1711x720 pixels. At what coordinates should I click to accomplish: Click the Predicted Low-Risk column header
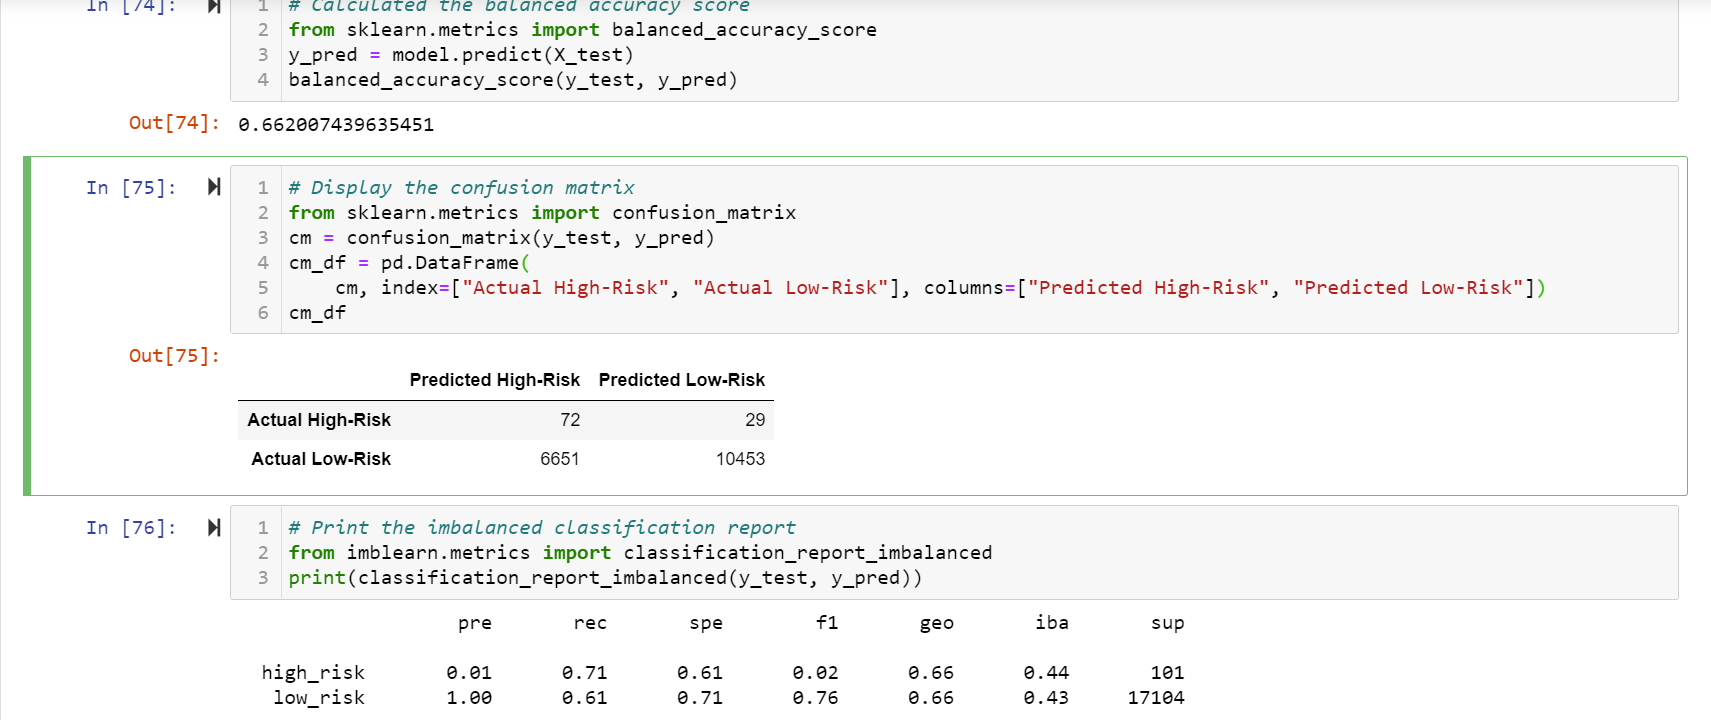point(681,380)
